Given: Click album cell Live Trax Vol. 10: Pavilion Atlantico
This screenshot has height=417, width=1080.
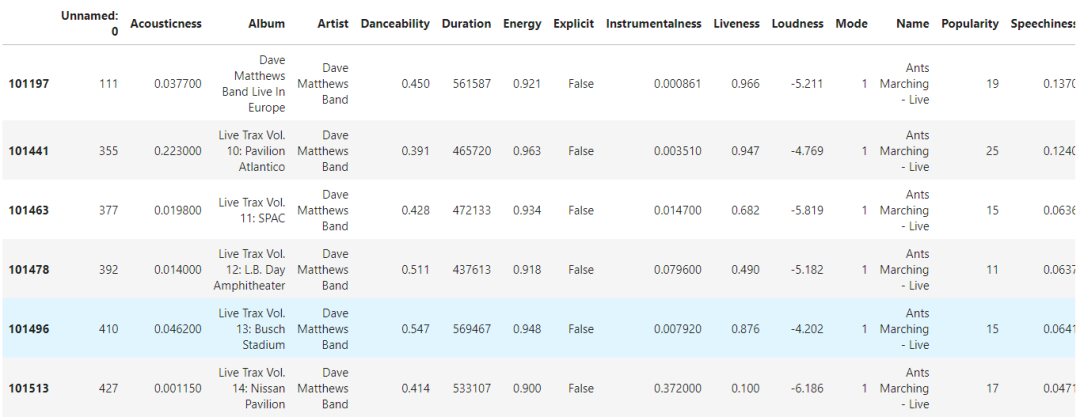Looking at the screenshot, I should 251,150.
